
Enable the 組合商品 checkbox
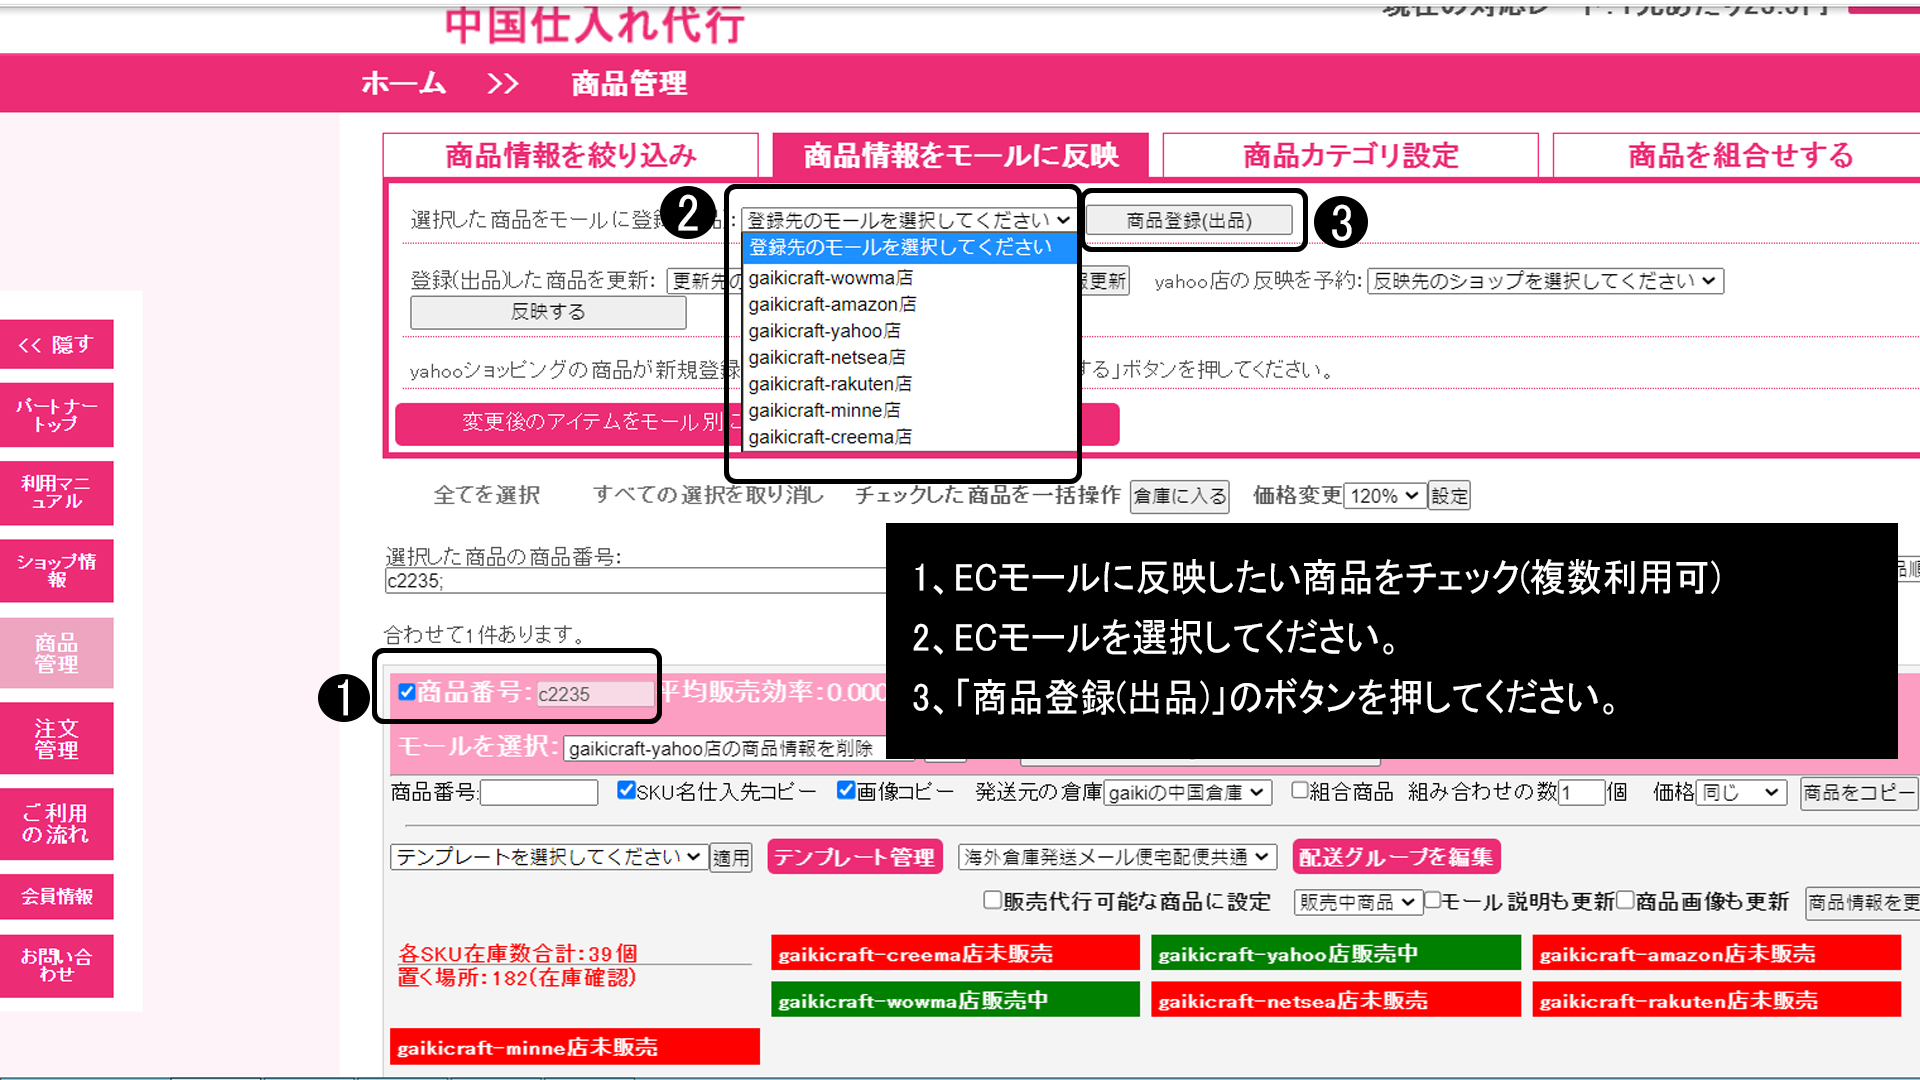(1299, 791)
